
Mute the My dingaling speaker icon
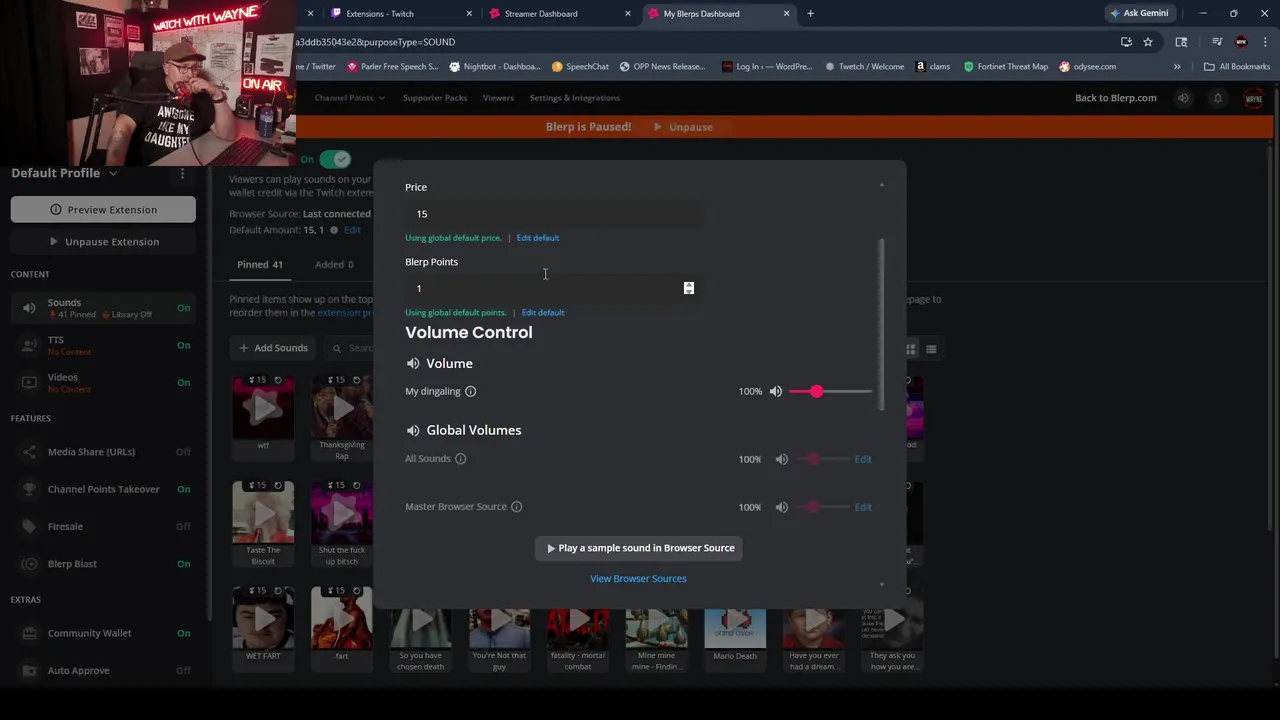click(775, 391)
